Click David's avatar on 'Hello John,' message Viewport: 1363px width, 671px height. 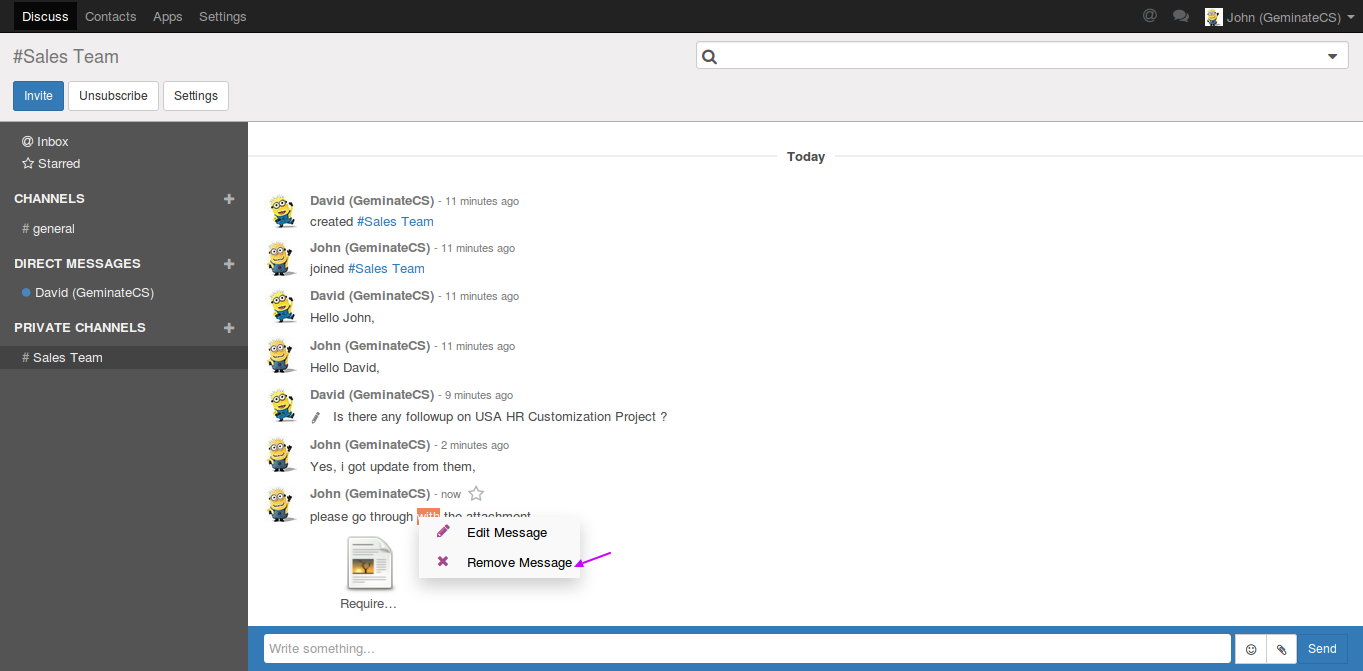point(282,306)
